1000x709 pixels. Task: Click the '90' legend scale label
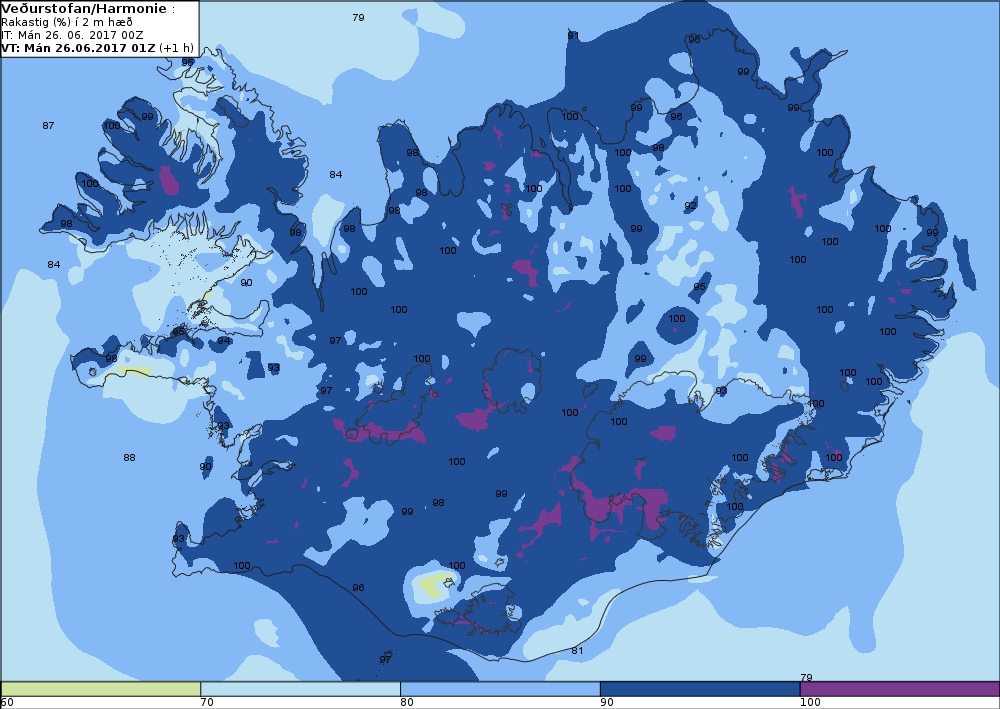[x=607, y=702]
